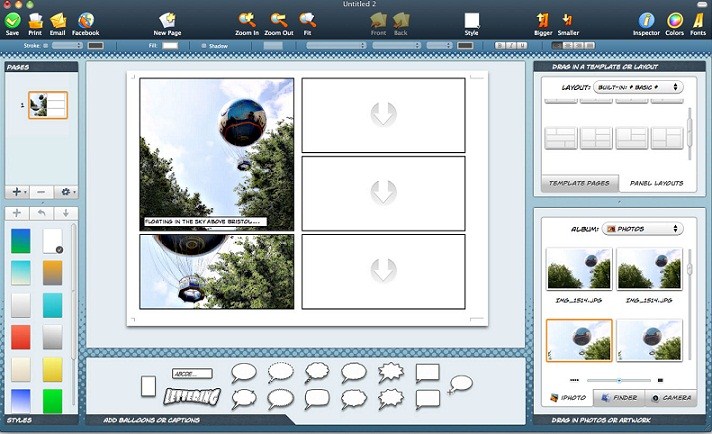Expand the Album Photos dropdown
The image size is (712, 434).
643,229
